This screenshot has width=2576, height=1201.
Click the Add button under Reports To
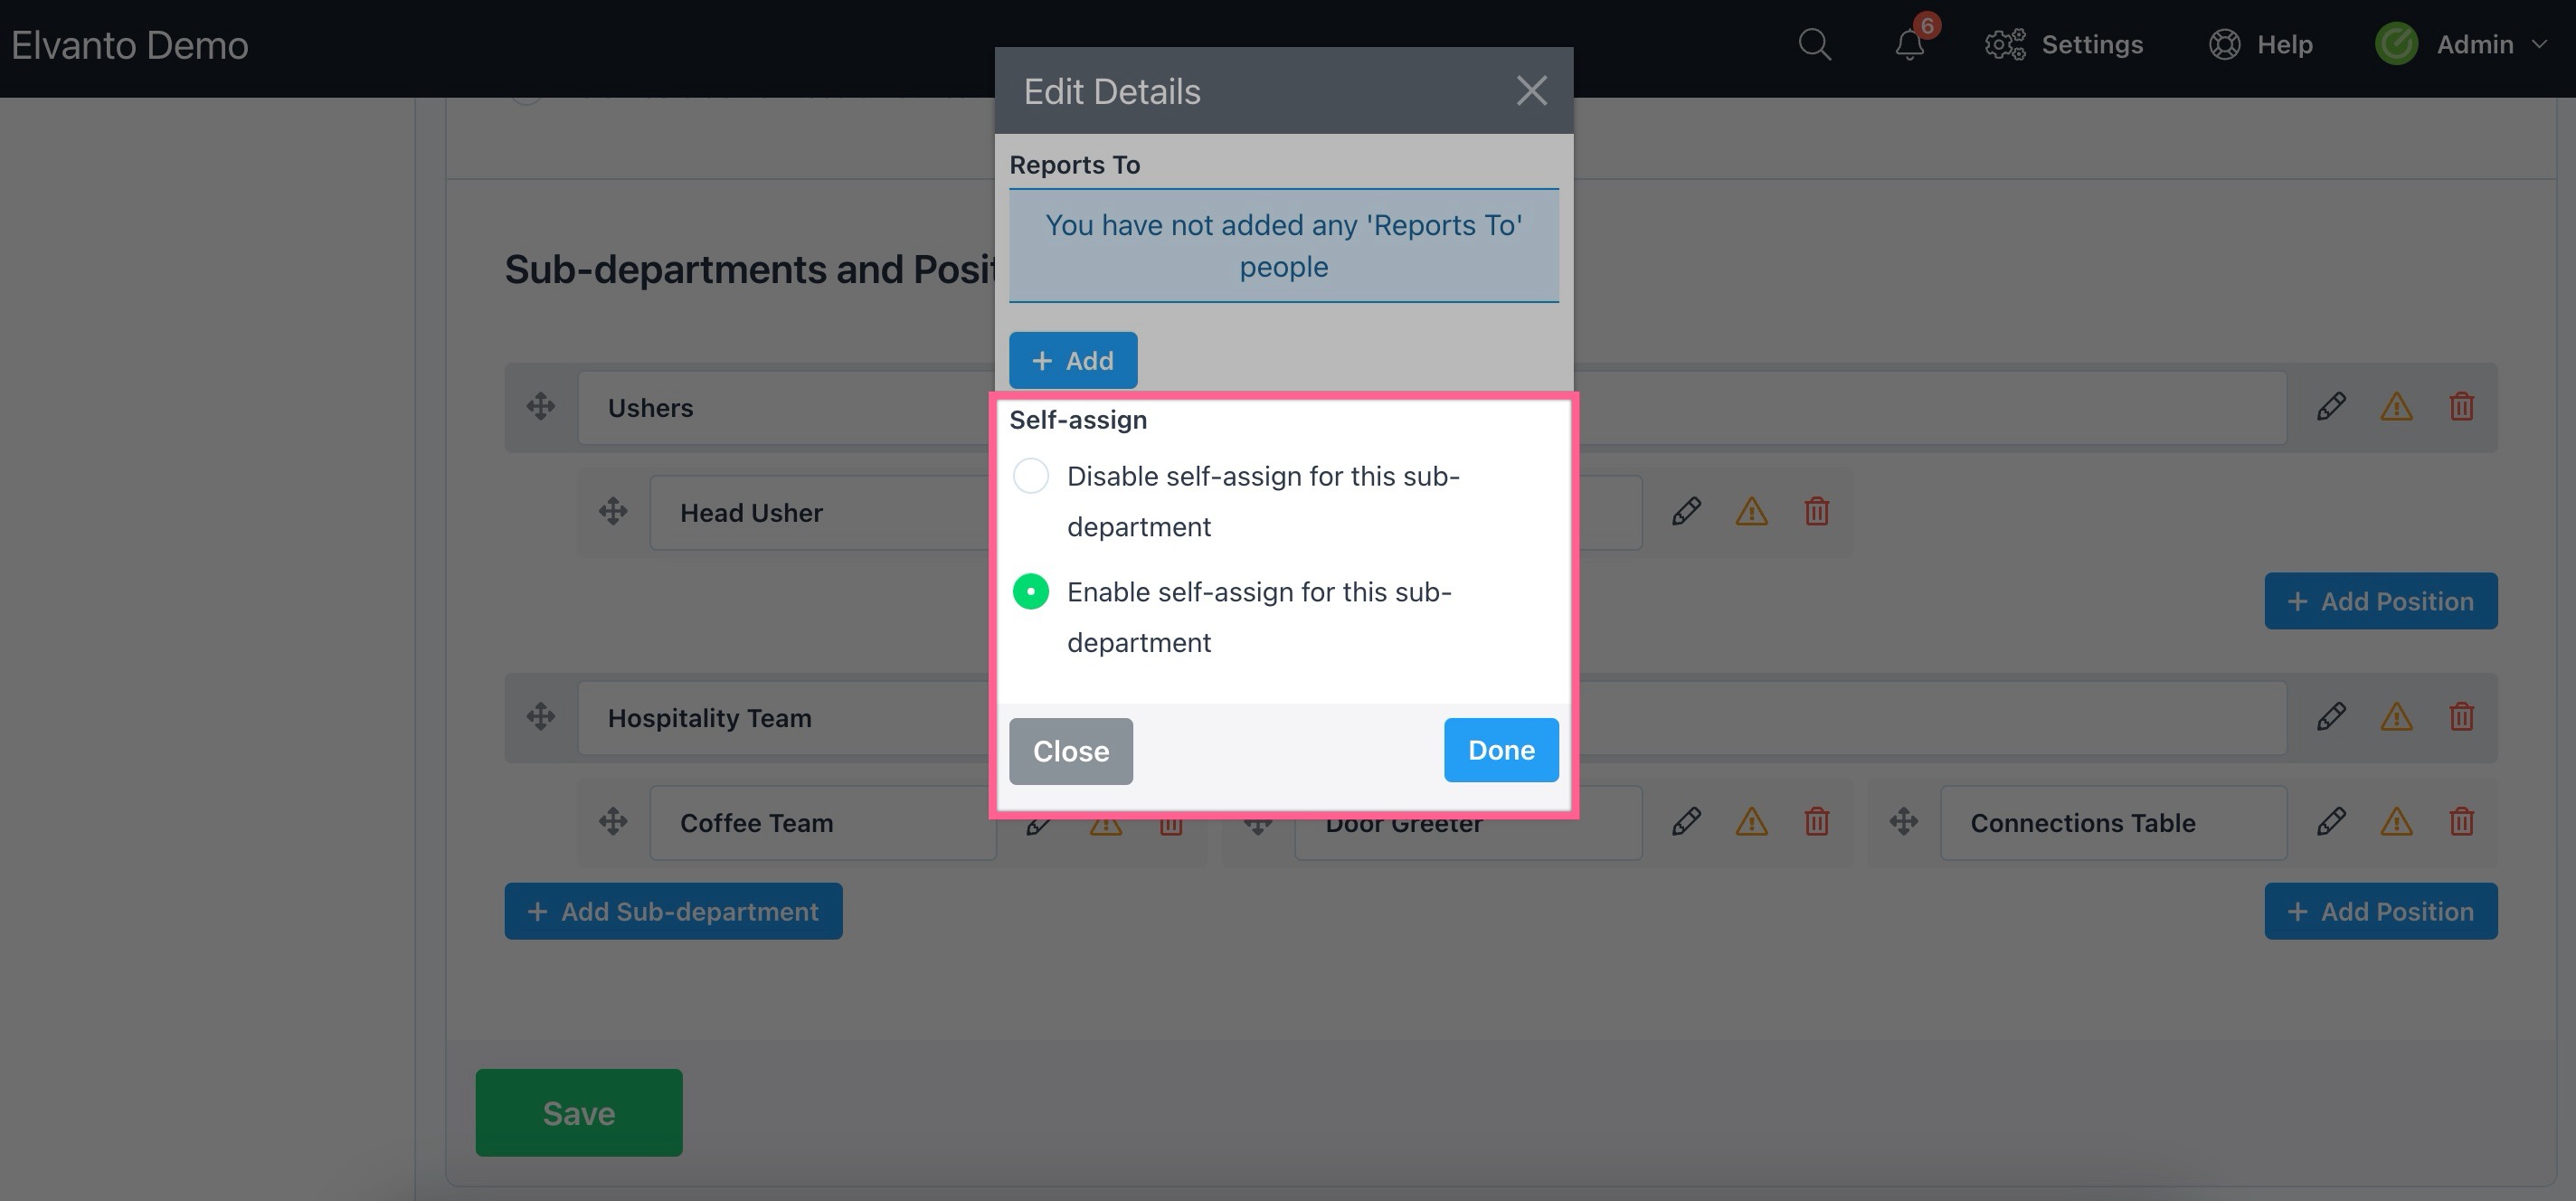pyautogui.click(x=1072, y=360)
